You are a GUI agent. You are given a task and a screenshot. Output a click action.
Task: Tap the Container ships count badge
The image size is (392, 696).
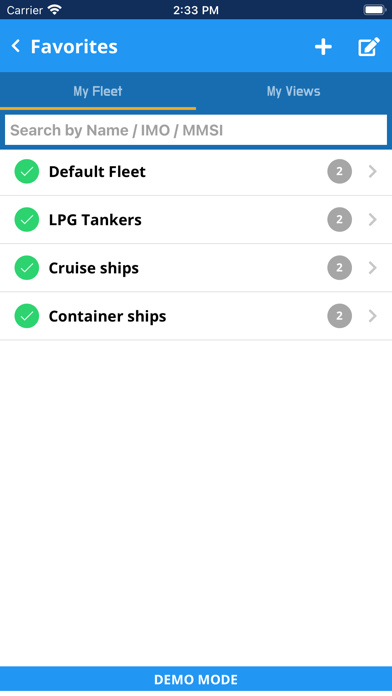(340, 316)
